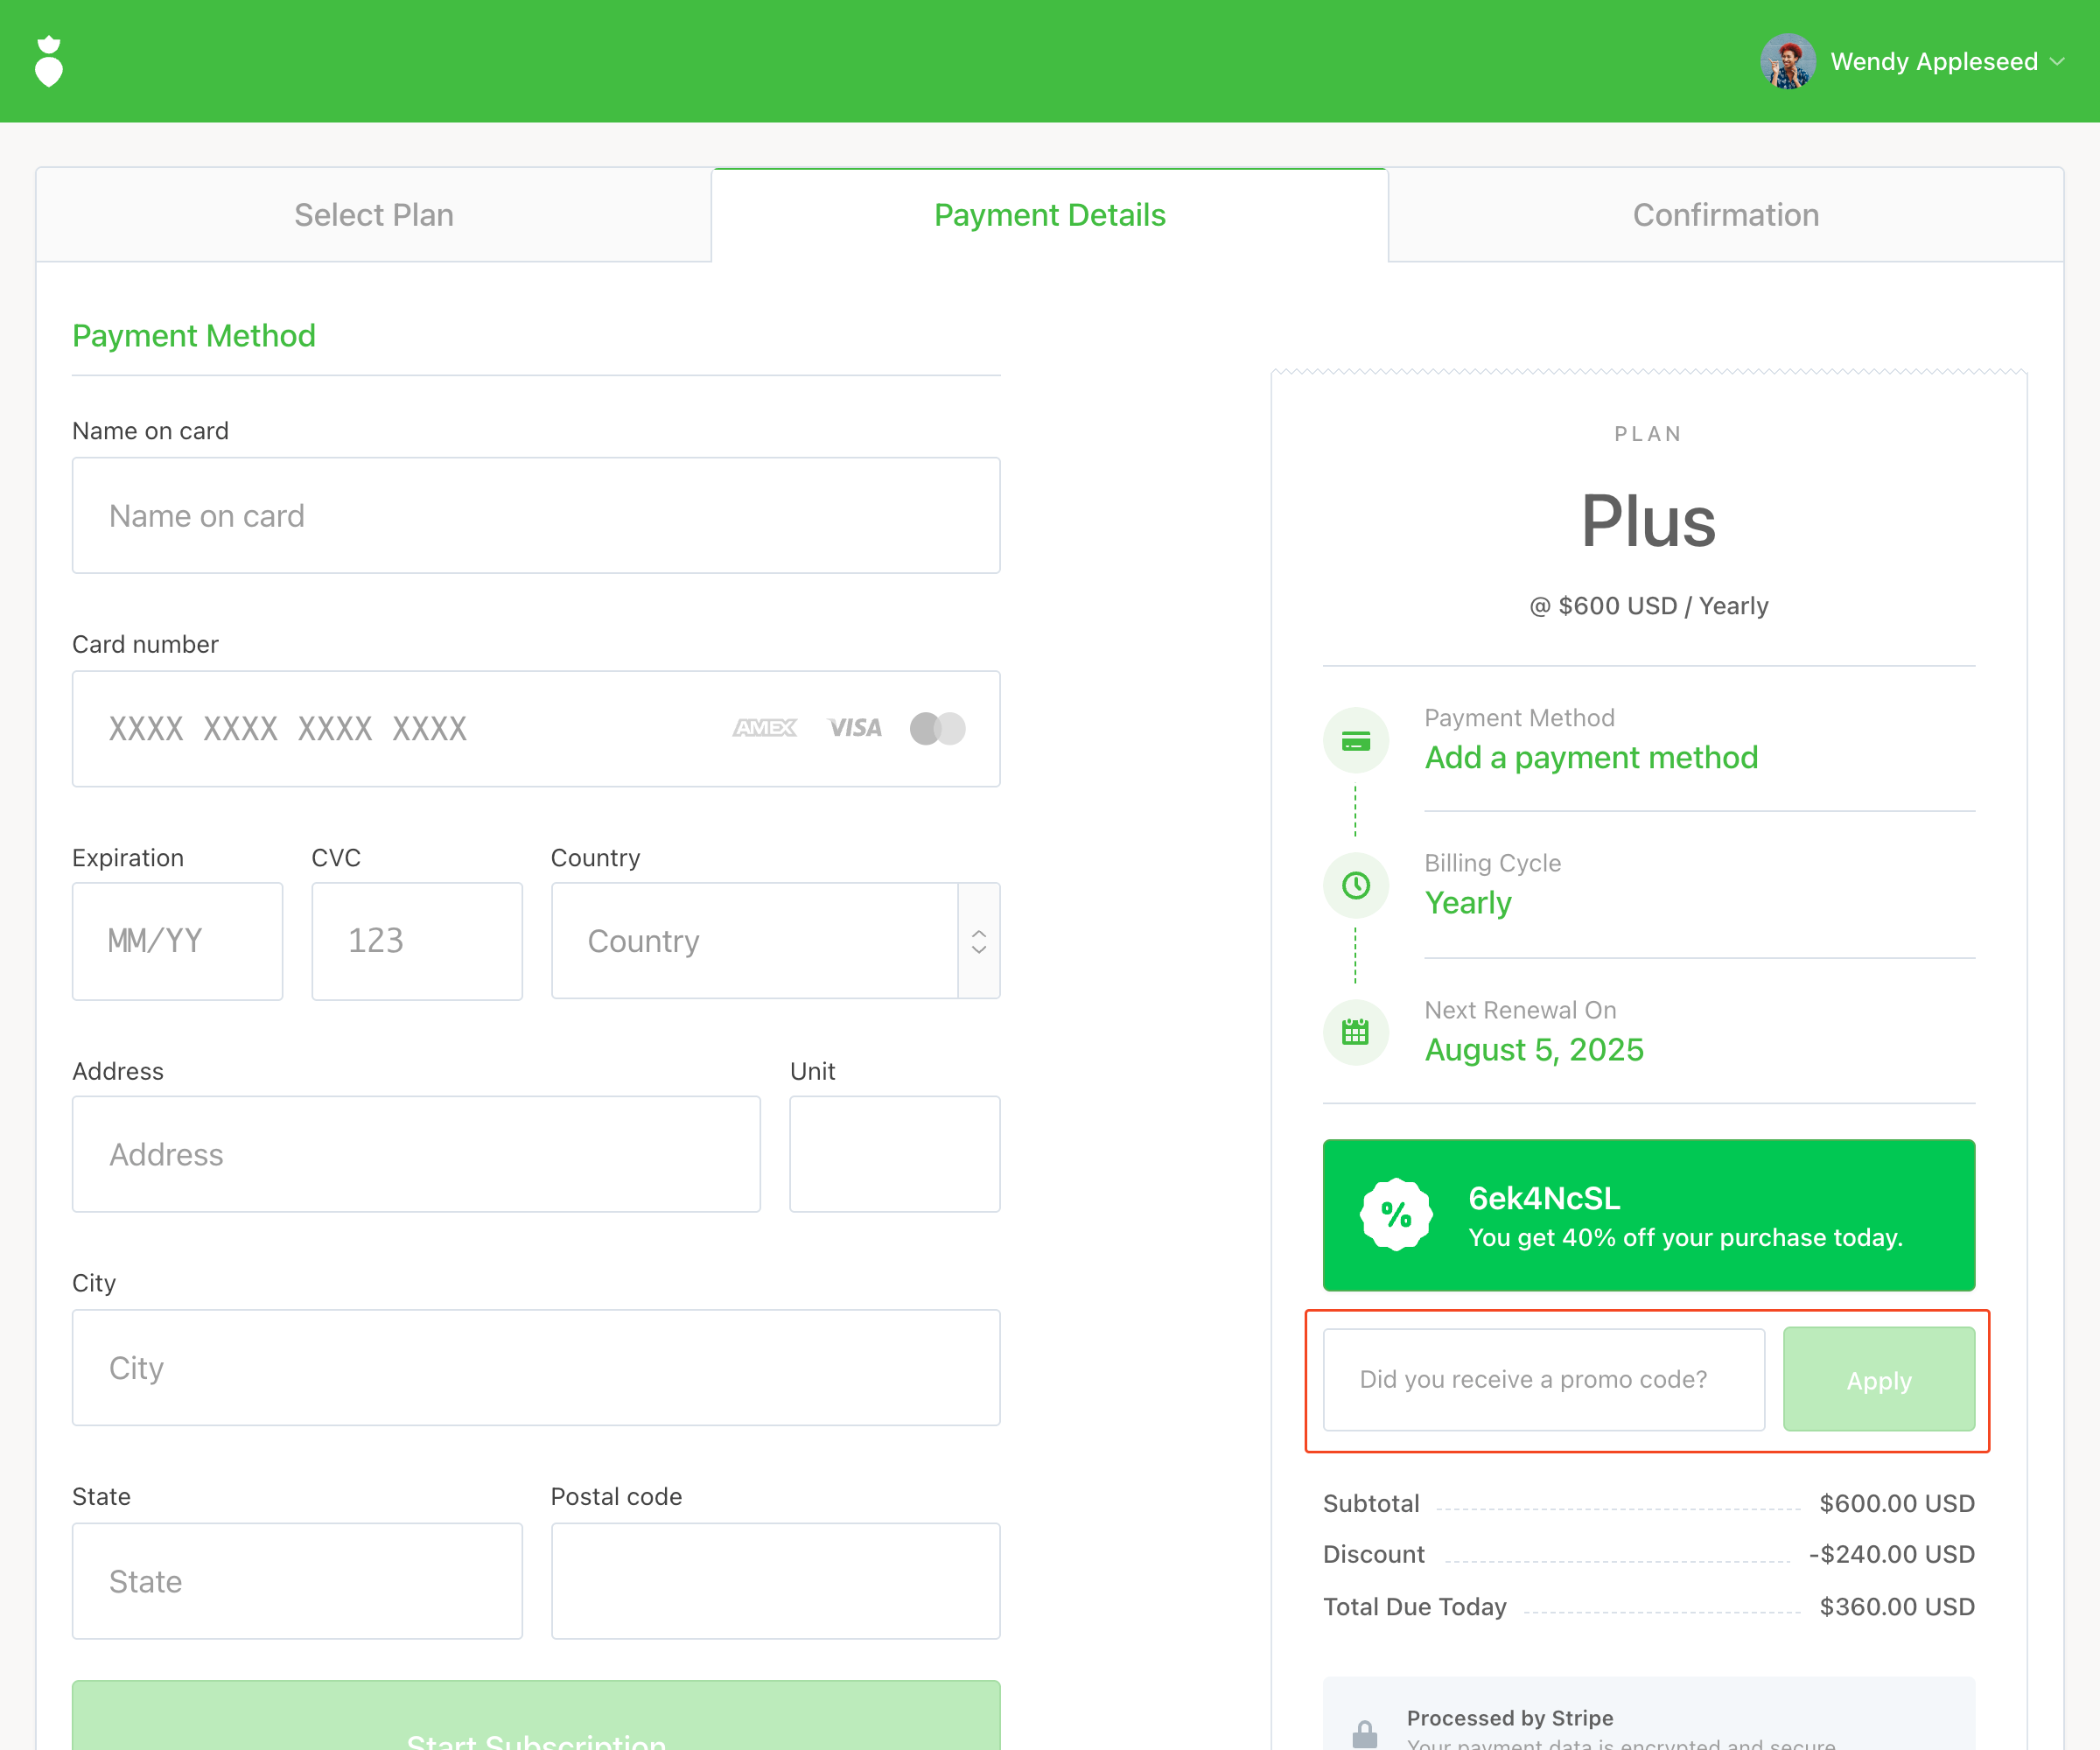Click the renewal calendar icon

[1355, 1032]
